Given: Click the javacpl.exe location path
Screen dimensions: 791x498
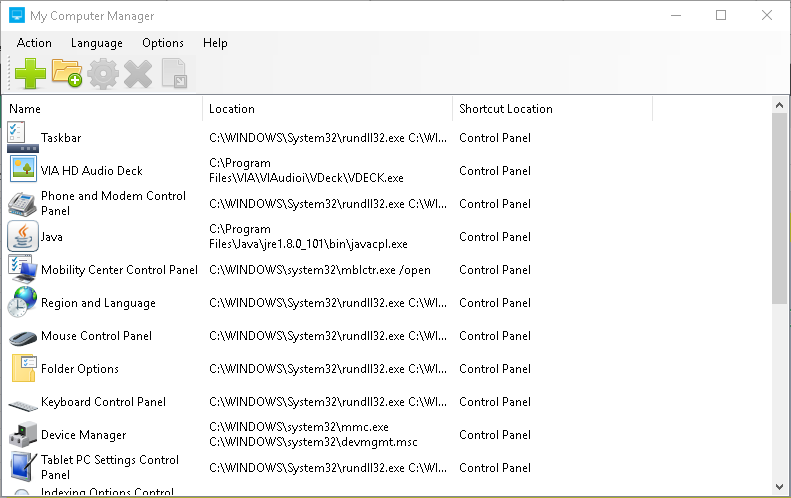Looking at the screenshot, I should tap(308, 237).
